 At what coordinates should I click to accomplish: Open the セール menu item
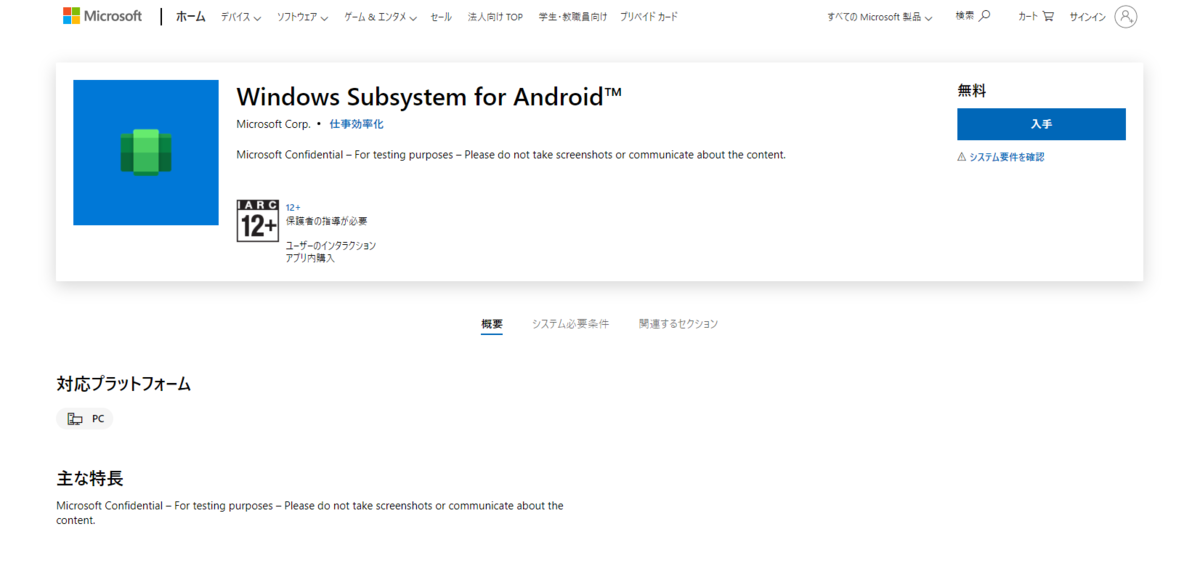441,17
